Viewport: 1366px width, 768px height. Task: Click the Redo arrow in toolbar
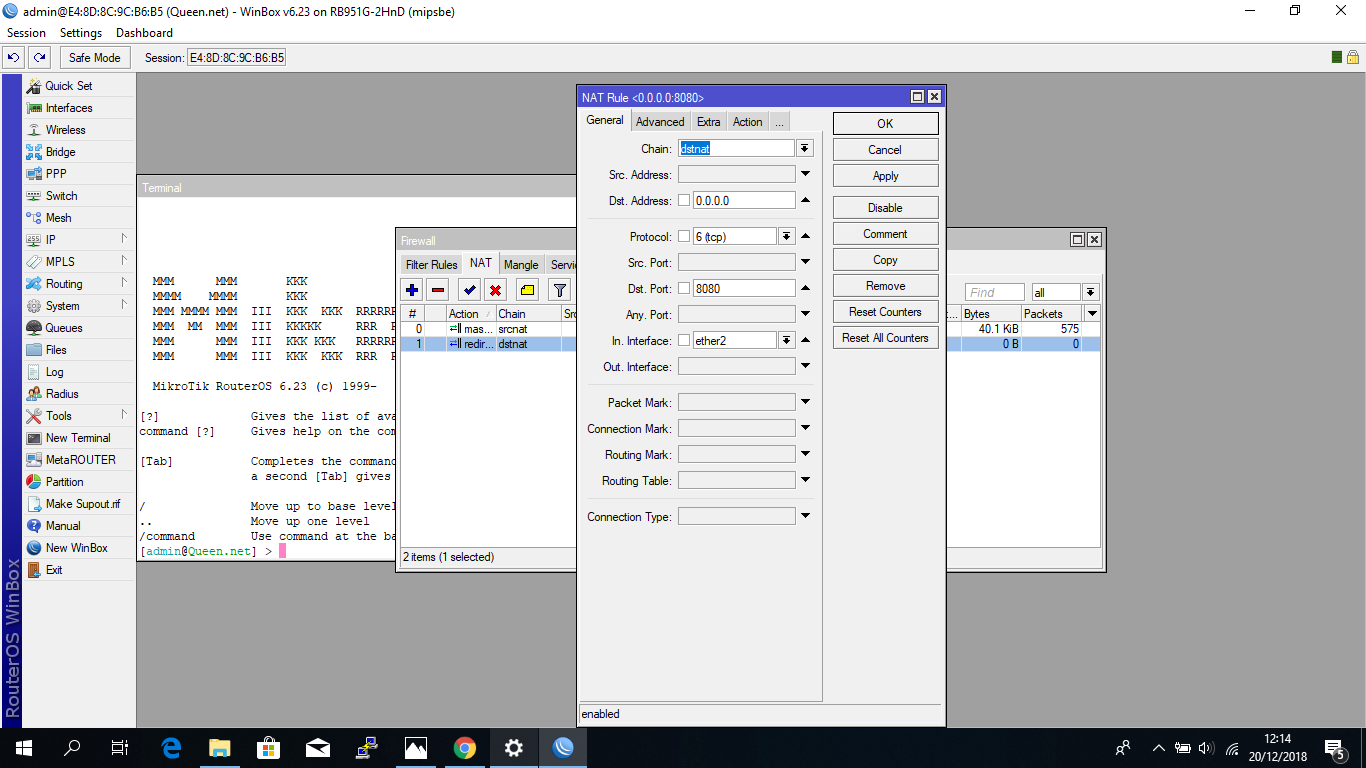[x=39, y=58]
